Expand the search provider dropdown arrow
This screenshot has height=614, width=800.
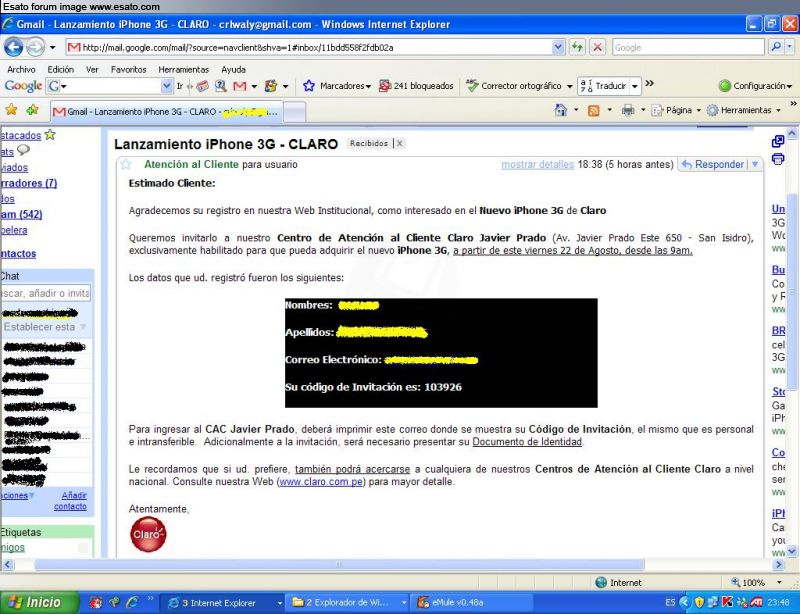pos(790,47)
